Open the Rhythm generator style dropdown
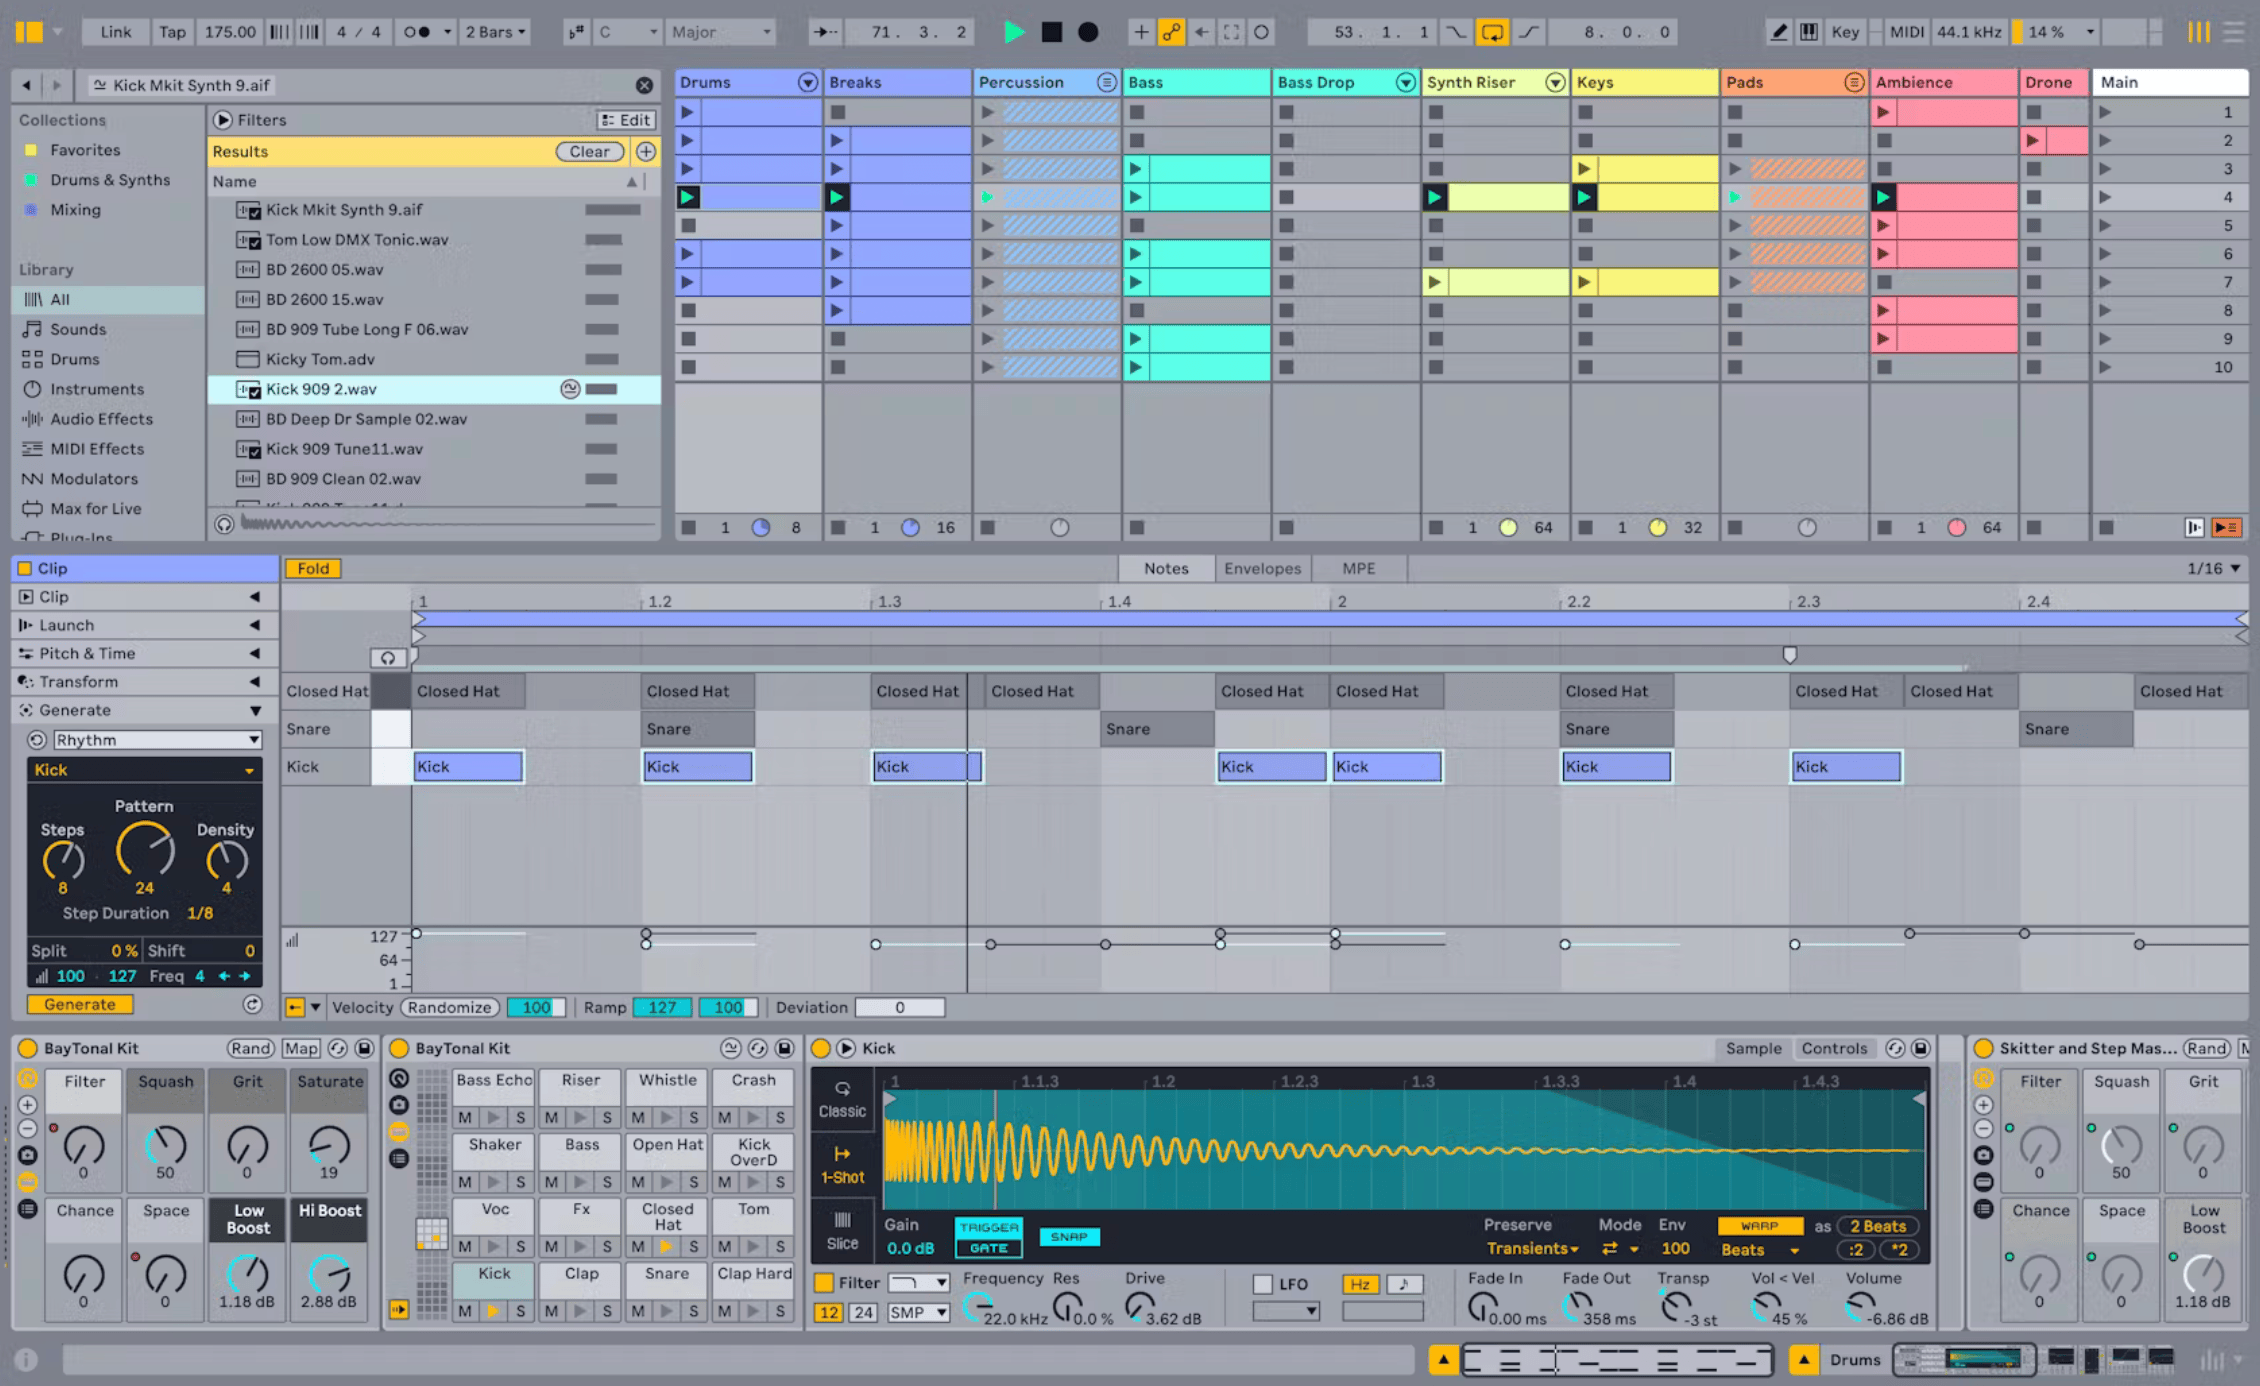This screenshot has width=2260, height=1386. pyautogui.click(x=155, y=739)
